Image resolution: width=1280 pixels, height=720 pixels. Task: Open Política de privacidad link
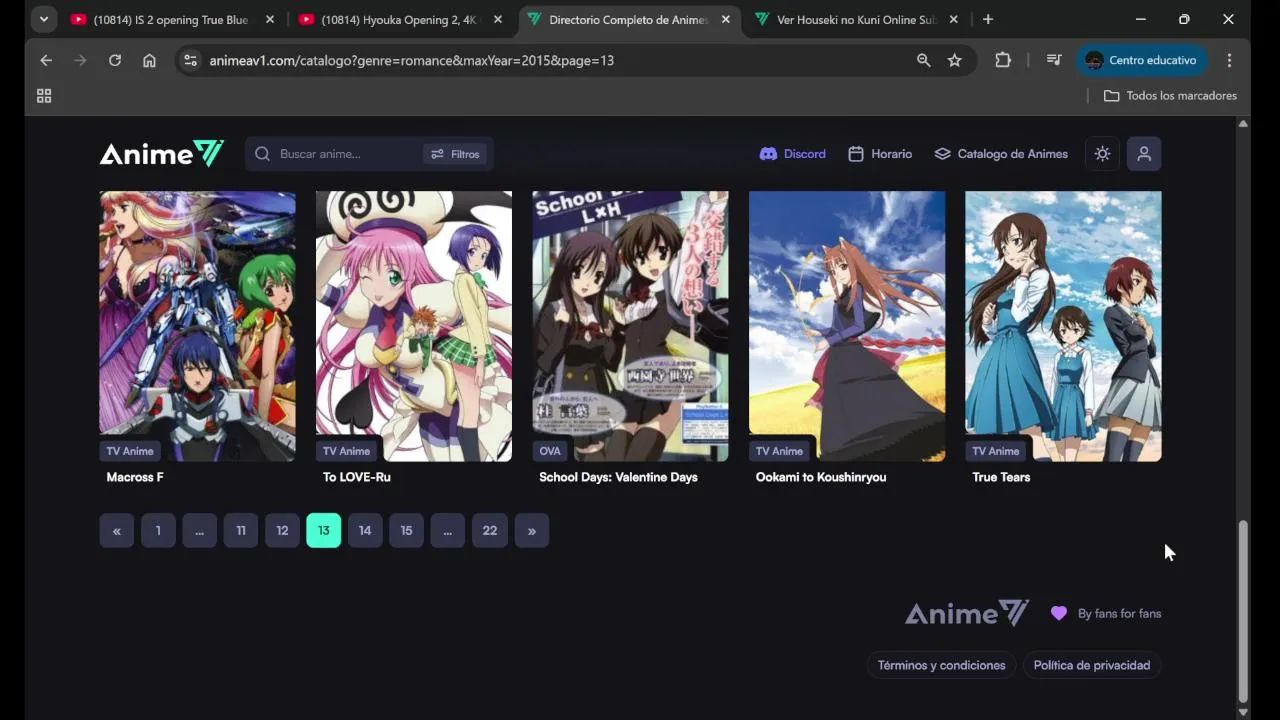(1092, 665)
